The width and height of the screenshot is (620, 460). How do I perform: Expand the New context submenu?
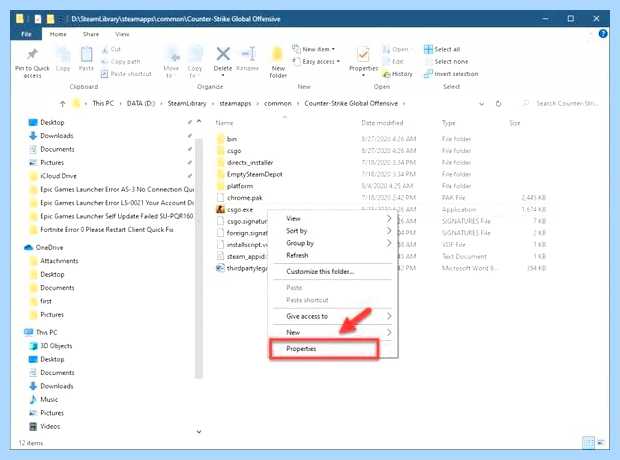[x=333, y=333]
